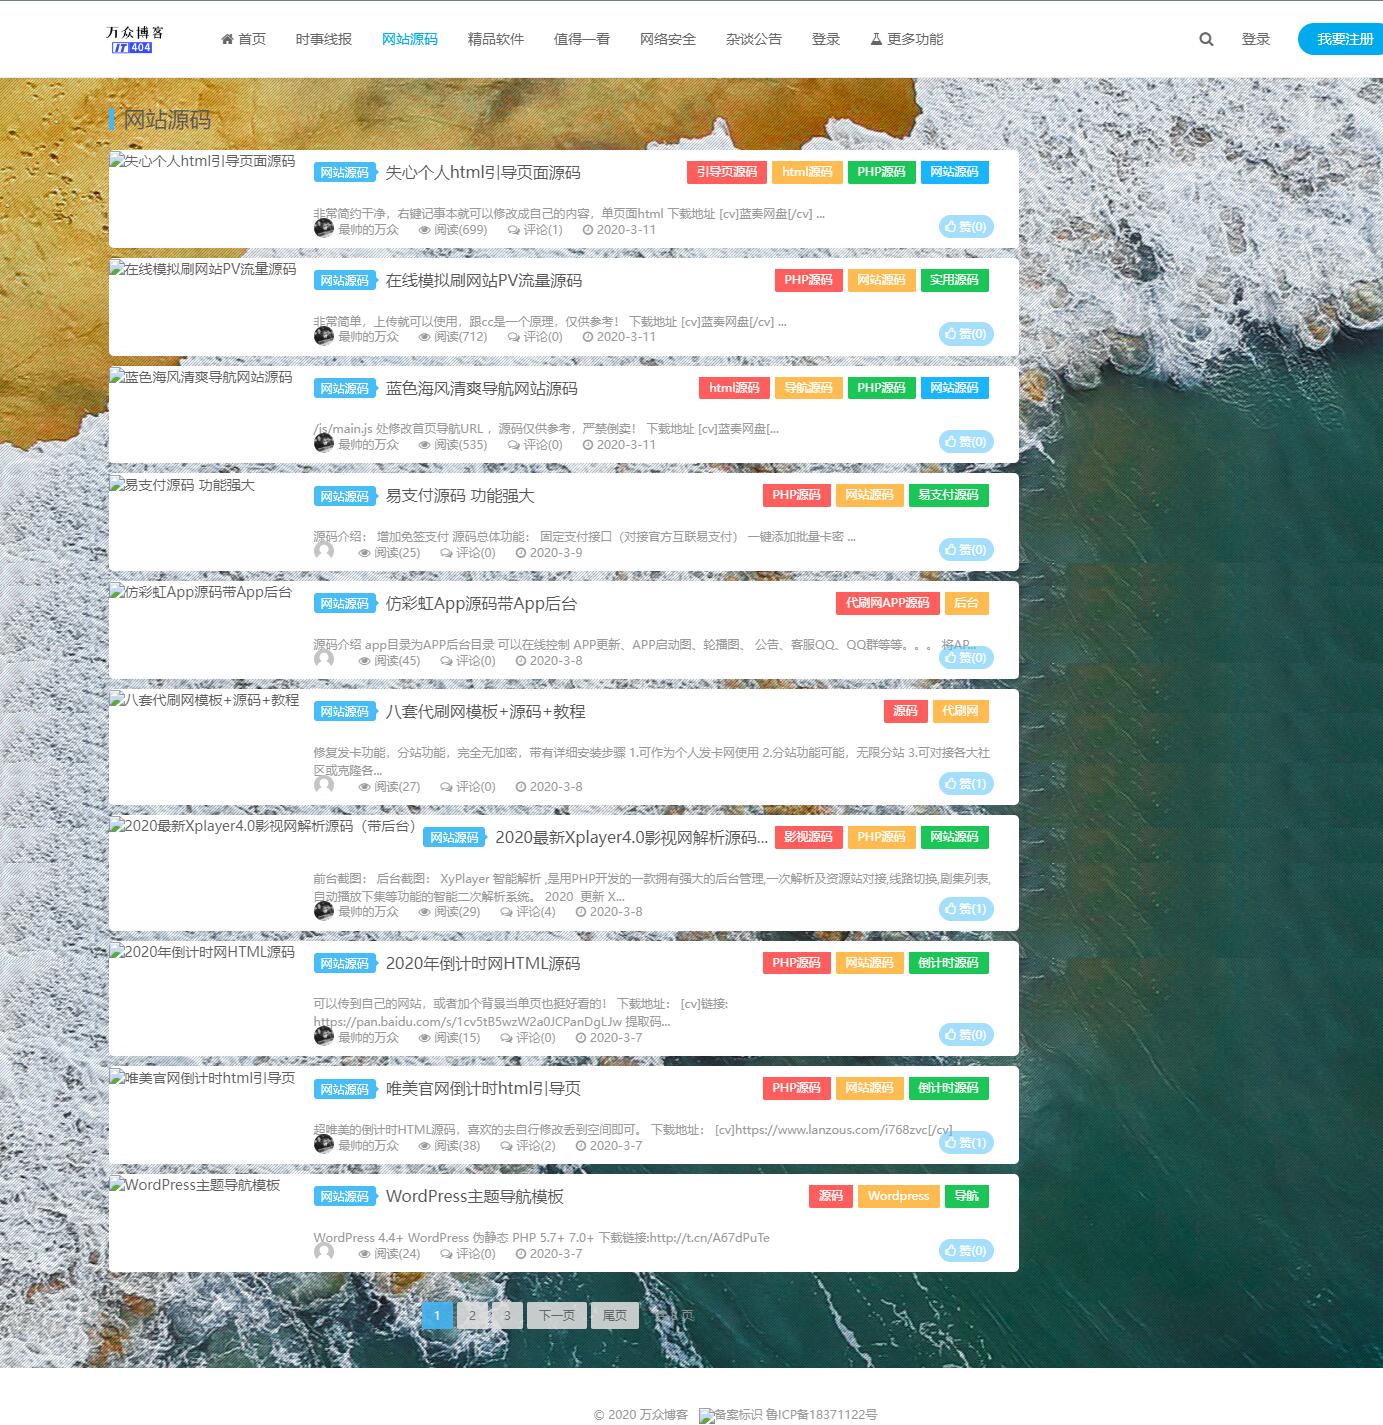Like the 在线模拟刷网站PV流量源码 post
1383x1425 pixels.
[965, 334]
